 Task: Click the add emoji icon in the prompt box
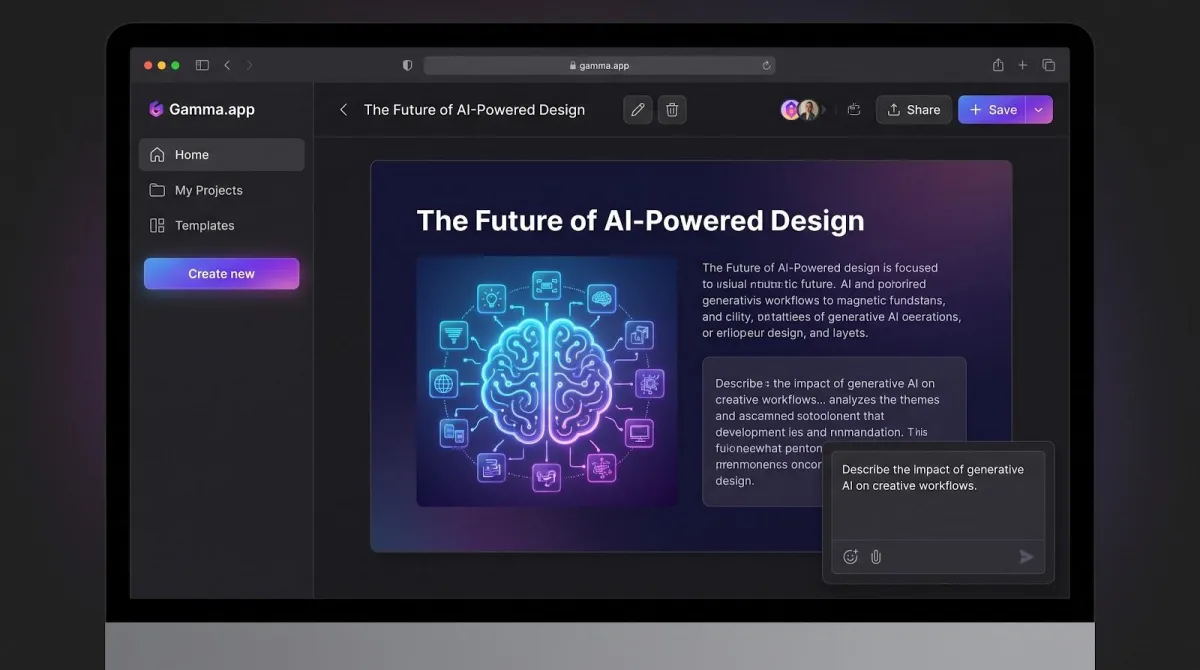851,557
